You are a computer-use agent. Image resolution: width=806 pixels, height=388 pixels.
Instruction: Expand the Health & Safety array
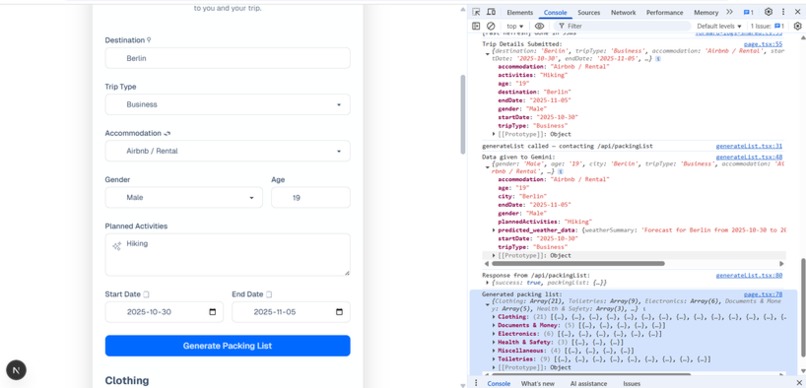pyautogui.click(x=494, y=342)
